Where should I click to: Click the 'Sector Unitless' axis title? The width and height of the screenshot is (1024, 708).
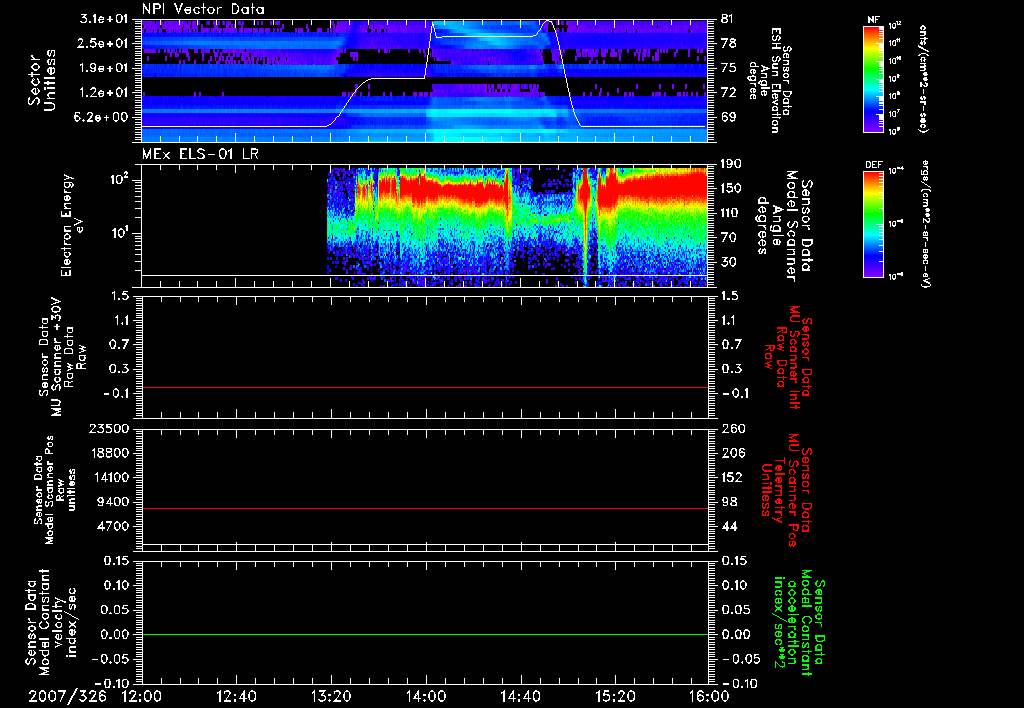coord(42,80)
